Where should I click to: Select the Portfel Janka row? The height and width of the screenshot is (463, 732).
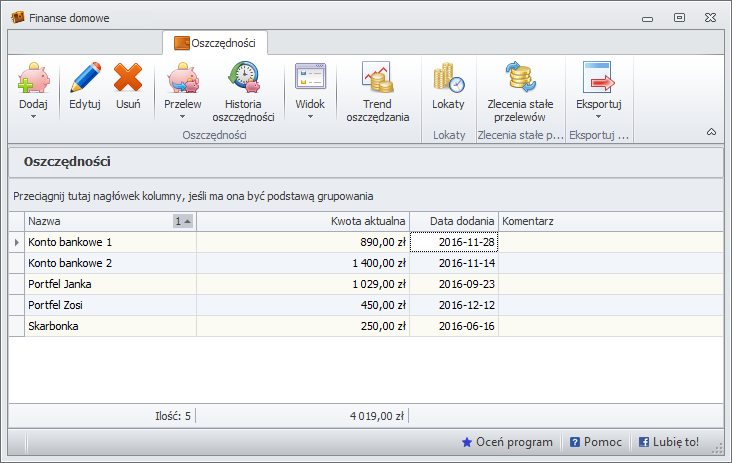(x=100, y=284)
